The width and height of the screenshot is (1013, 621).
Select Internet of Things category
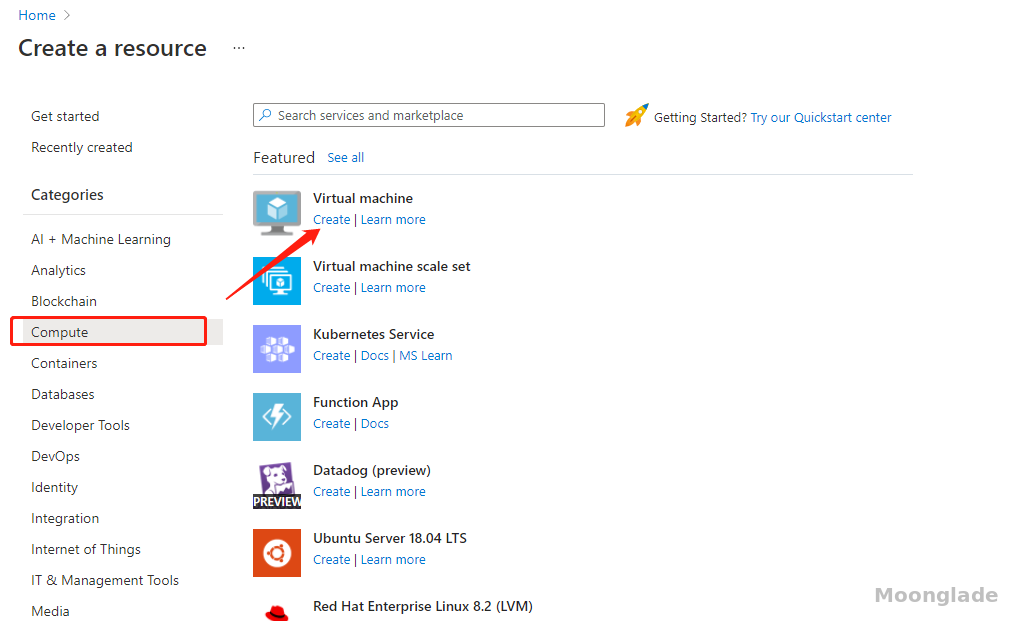pos(86,549)
